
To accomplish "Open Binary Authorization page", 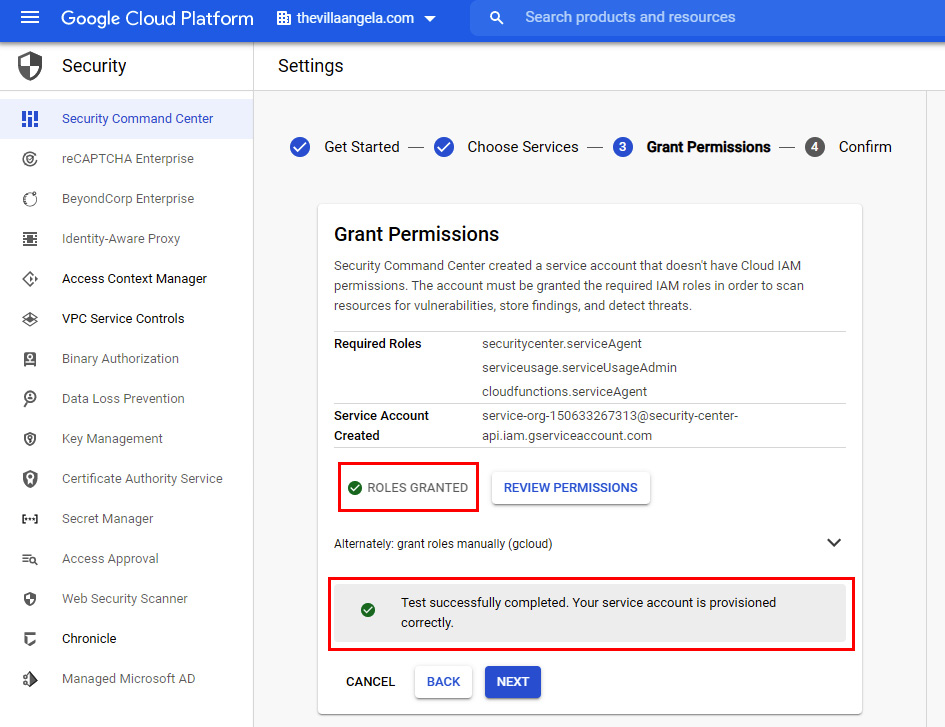I will [127, 359].
